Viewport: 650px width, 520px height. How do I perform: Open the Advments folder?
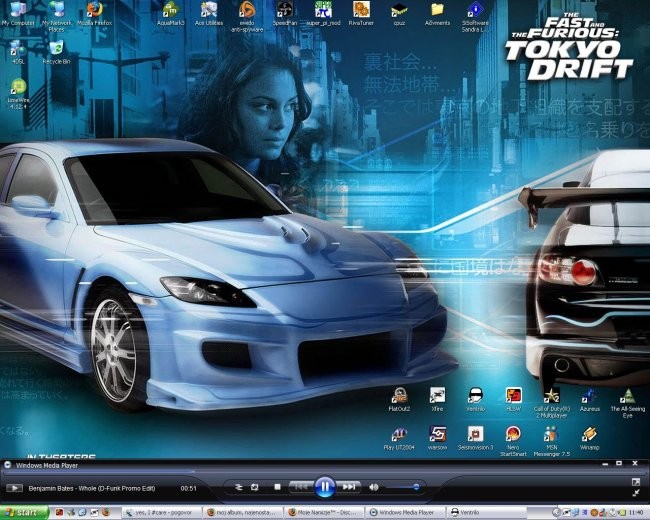click(x=437, y=14)
